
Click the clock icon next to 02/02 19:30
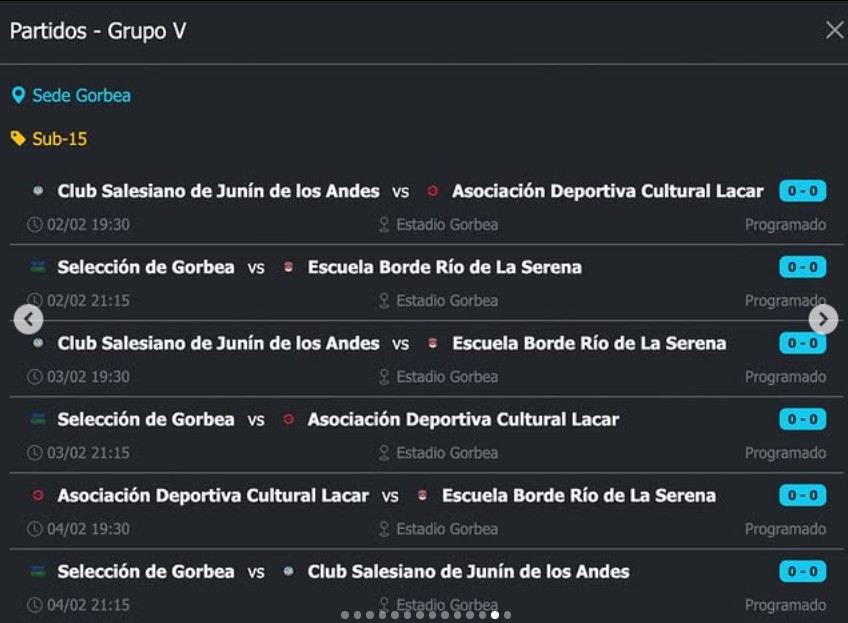click(35, 225)
